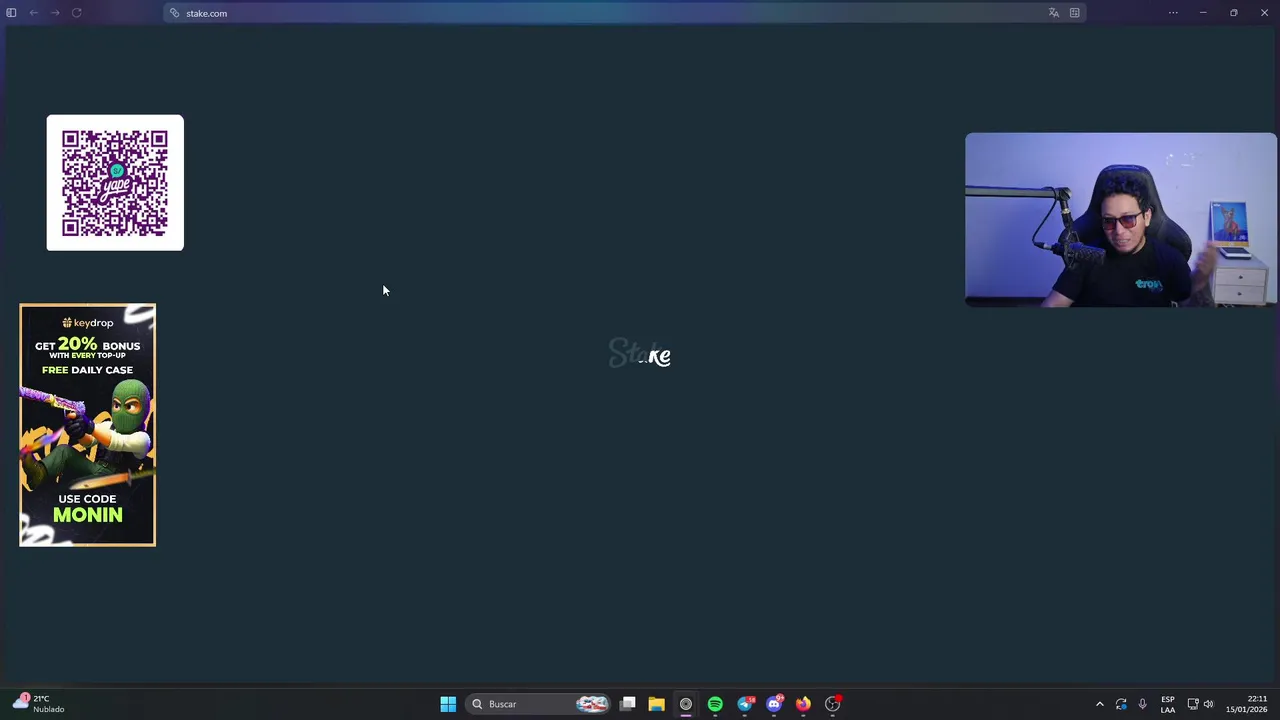Screen dimensions: 1280x720
Task: Click the Yape QR code image
Action: (x=115, y=183)
